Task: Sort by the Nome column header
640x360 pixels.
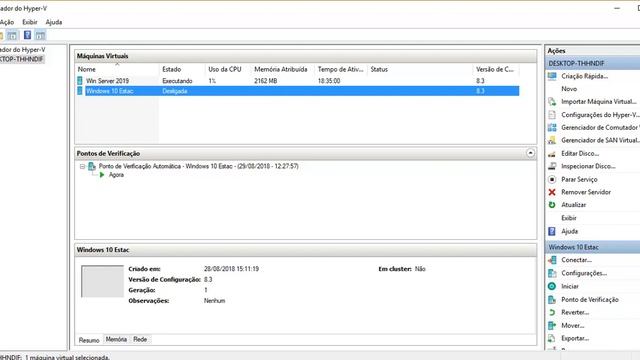Action: point(117,69)
